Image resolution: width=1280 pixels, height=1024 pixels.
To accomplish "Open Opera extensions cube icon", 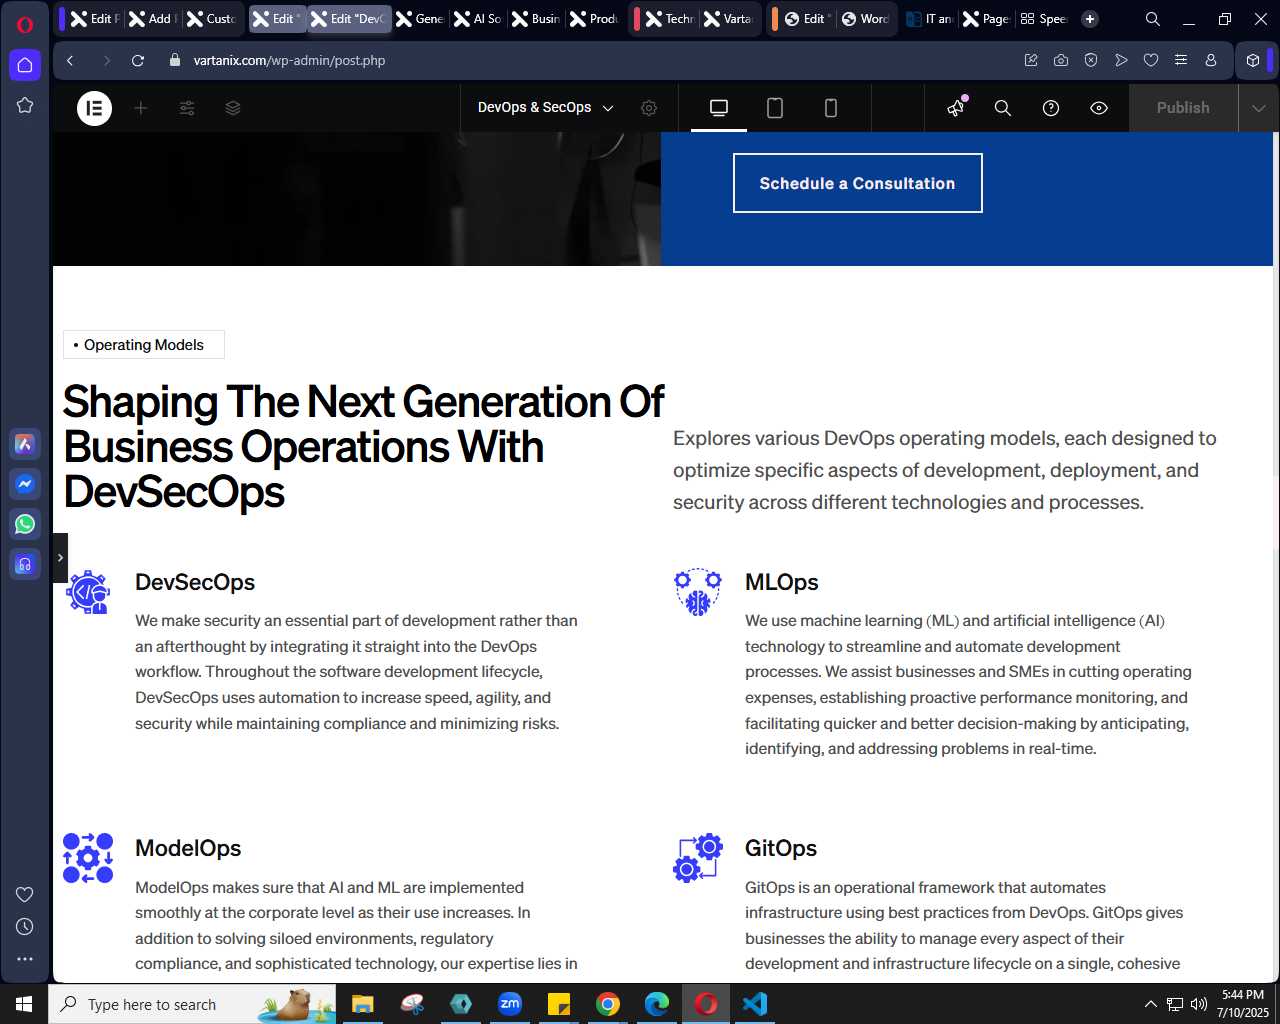I will (x=1253, y=60).
